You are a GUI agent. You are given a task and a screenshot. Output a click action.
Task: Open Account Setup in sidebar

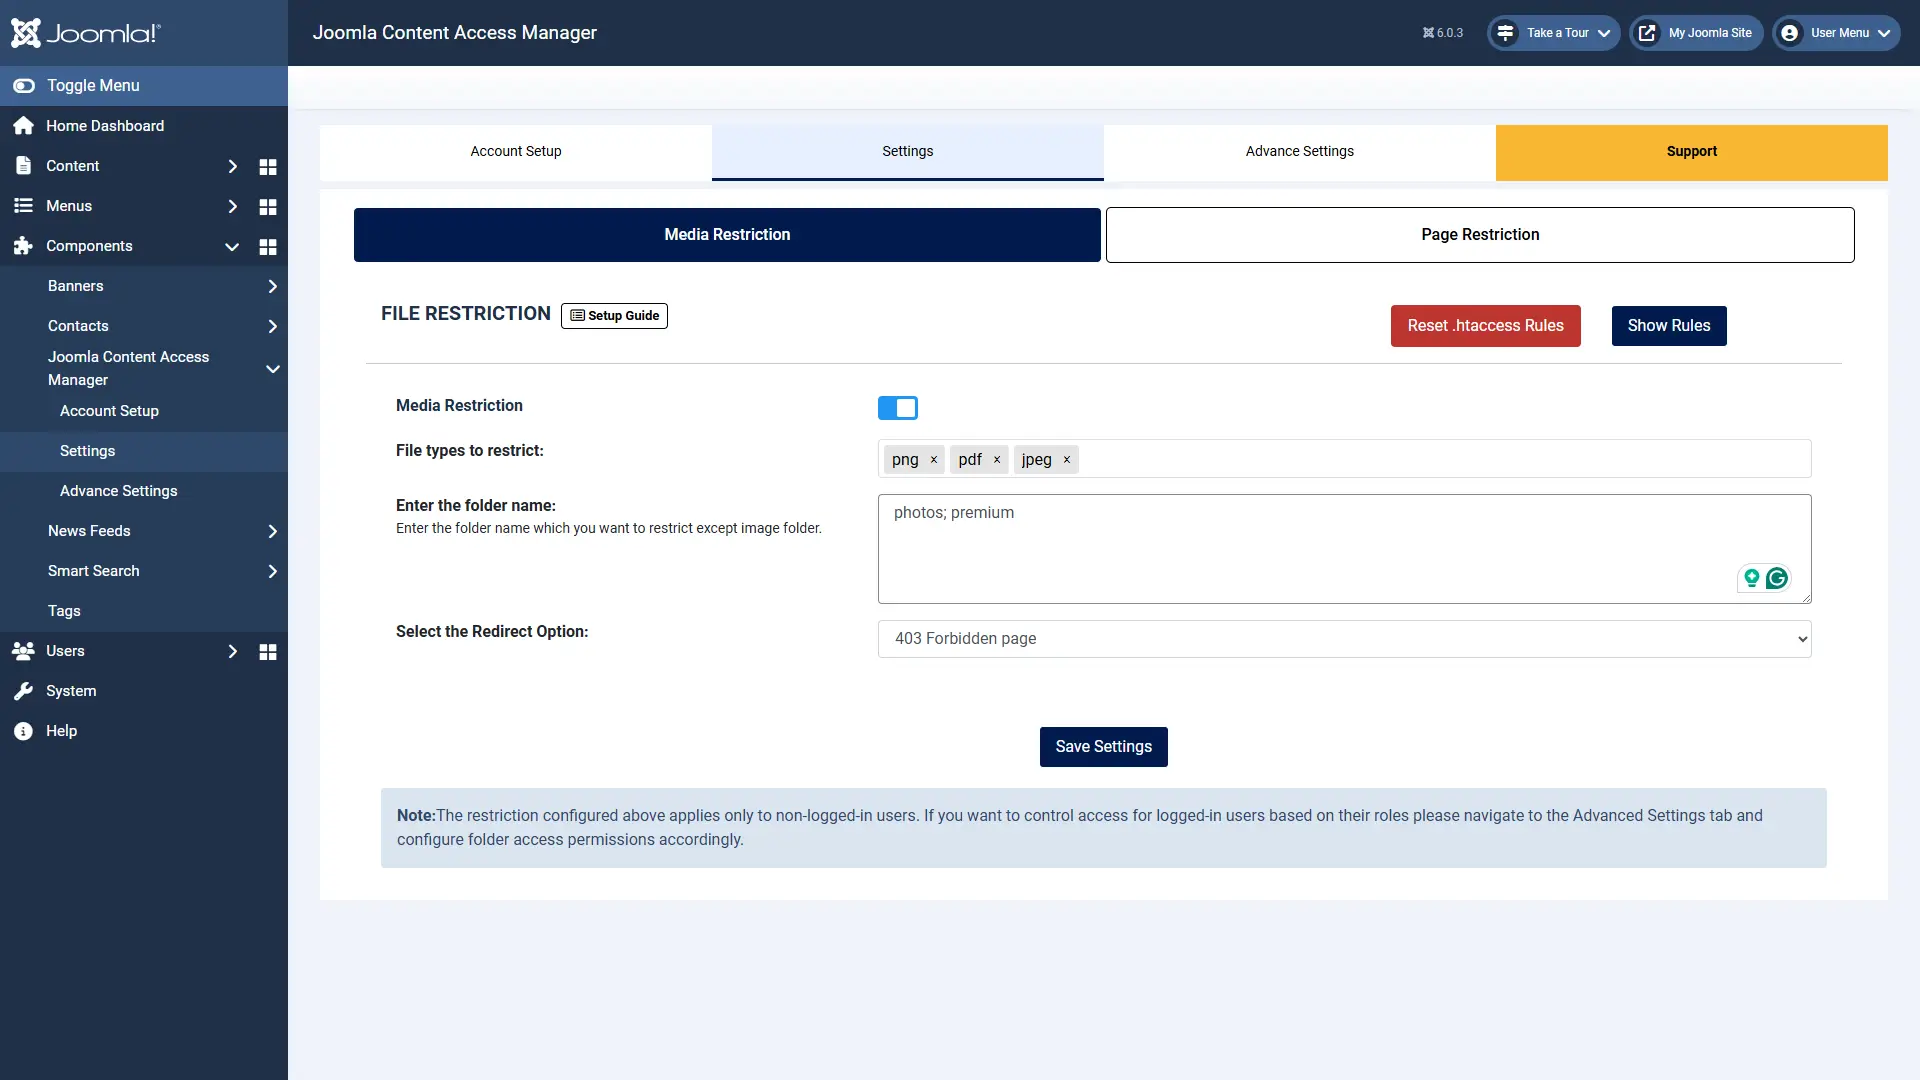pyautogui.click(x=109, y=411)
